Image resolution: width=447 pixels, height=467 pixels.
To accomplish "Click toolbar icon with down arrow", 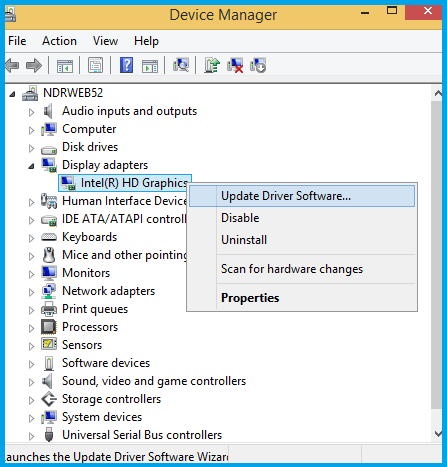I will [x=258, y=65].
